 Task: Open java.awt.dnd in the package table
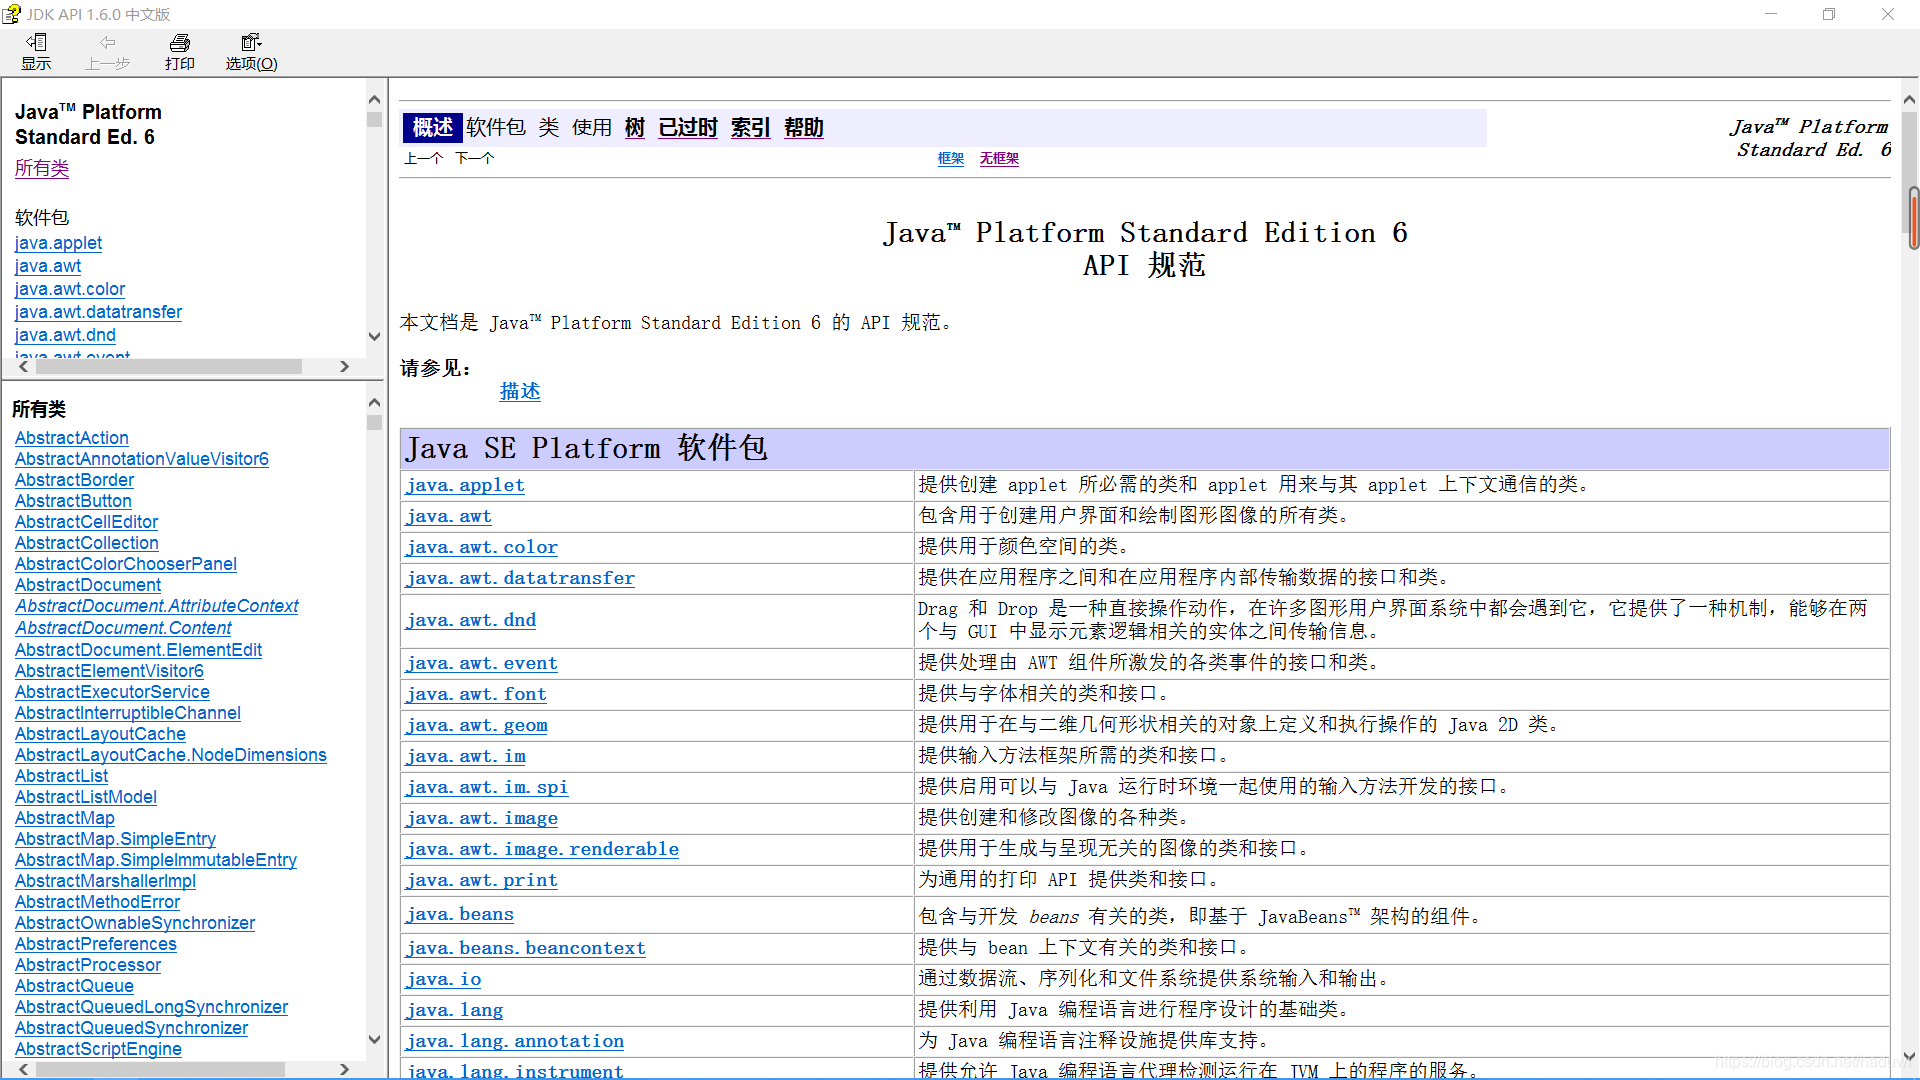[x=471, y=620]
